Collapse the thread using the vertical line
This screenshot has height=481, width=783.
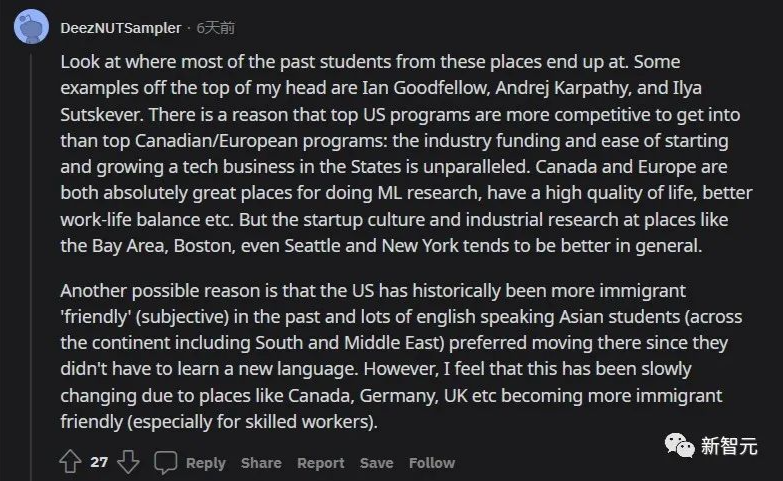click(31, 250)
